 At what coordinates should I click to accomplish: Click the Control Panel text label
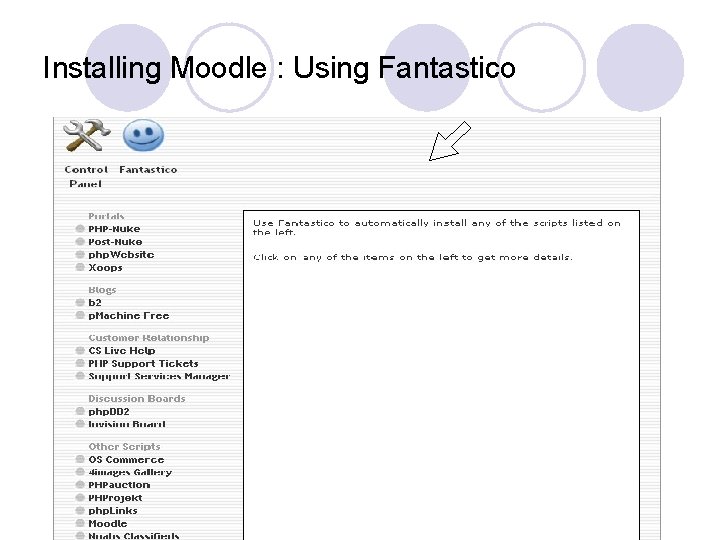pos(86,176)
